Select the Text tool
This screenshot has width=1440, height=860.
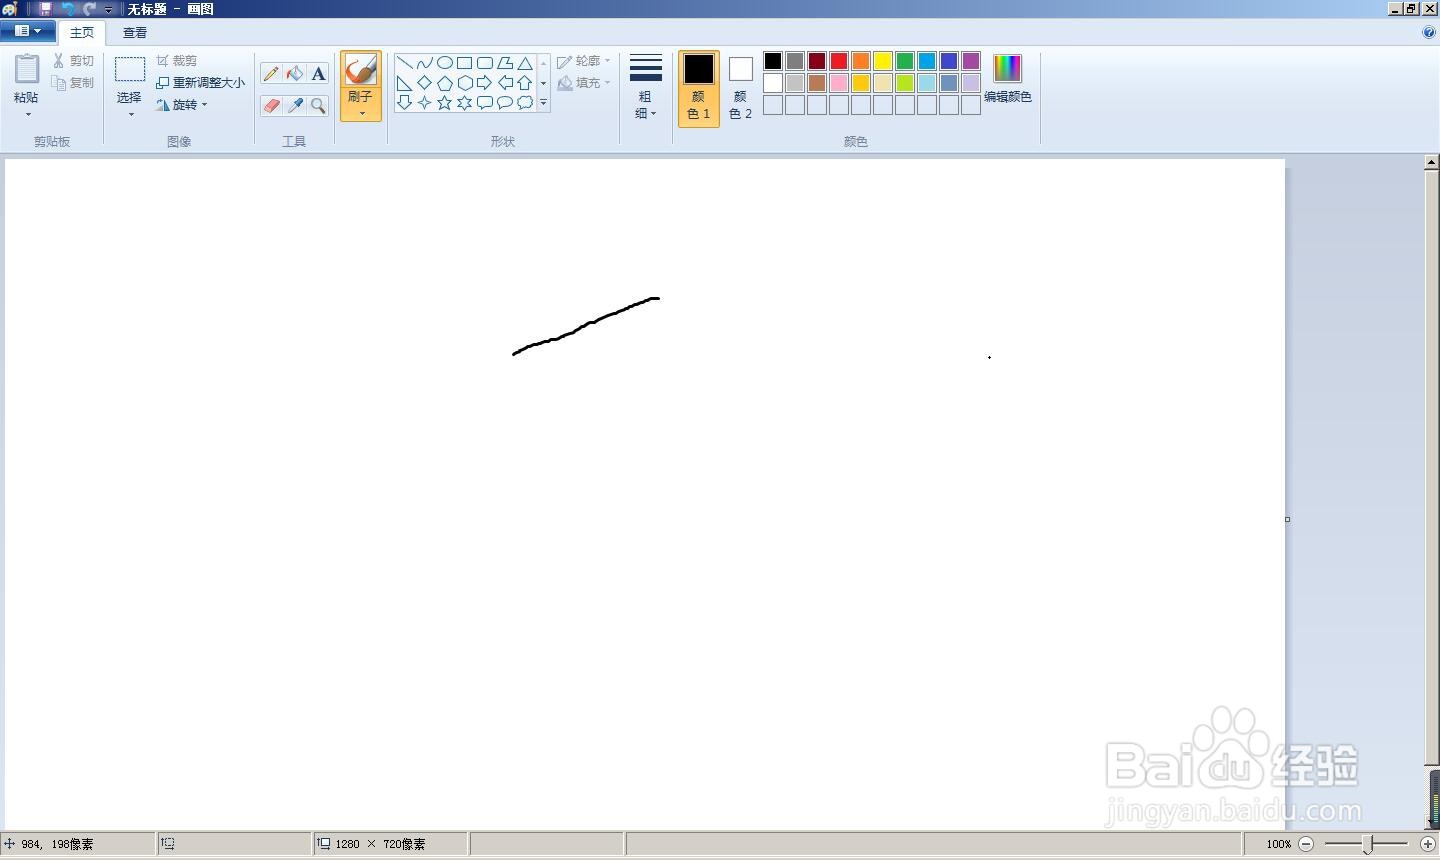(x=318, y=74)
